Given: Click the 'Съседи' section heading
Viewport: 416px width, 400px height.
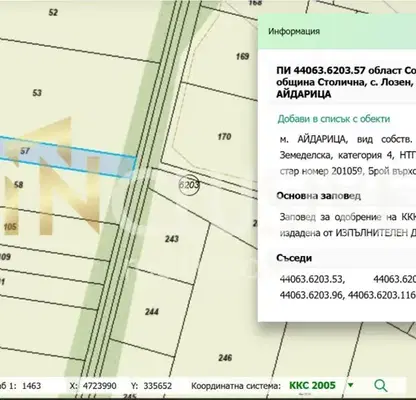Looking at the screenshot, I should [294, 258].
